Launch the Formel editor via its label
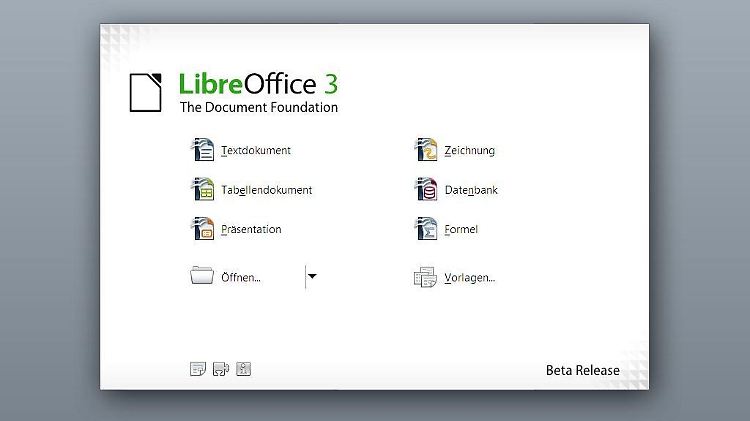This screenshot has height=421, width=750. tap(461, 230)
